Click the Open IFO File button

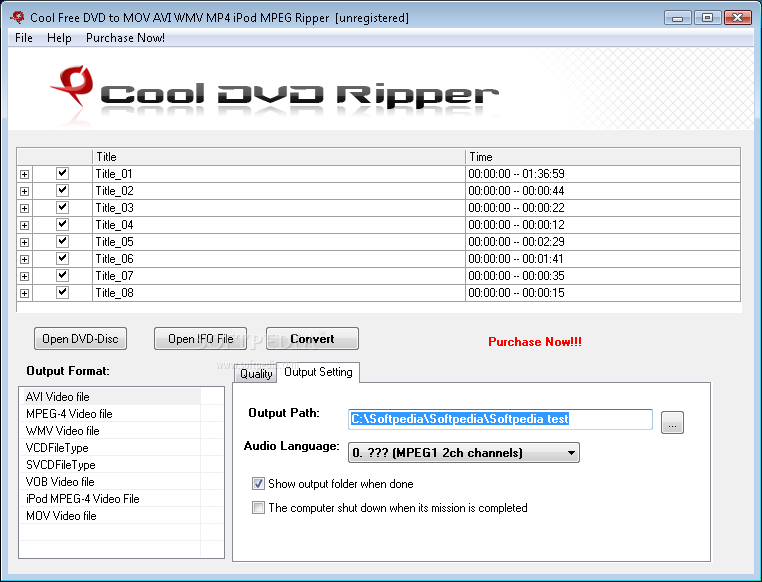(x=200, y=339)
